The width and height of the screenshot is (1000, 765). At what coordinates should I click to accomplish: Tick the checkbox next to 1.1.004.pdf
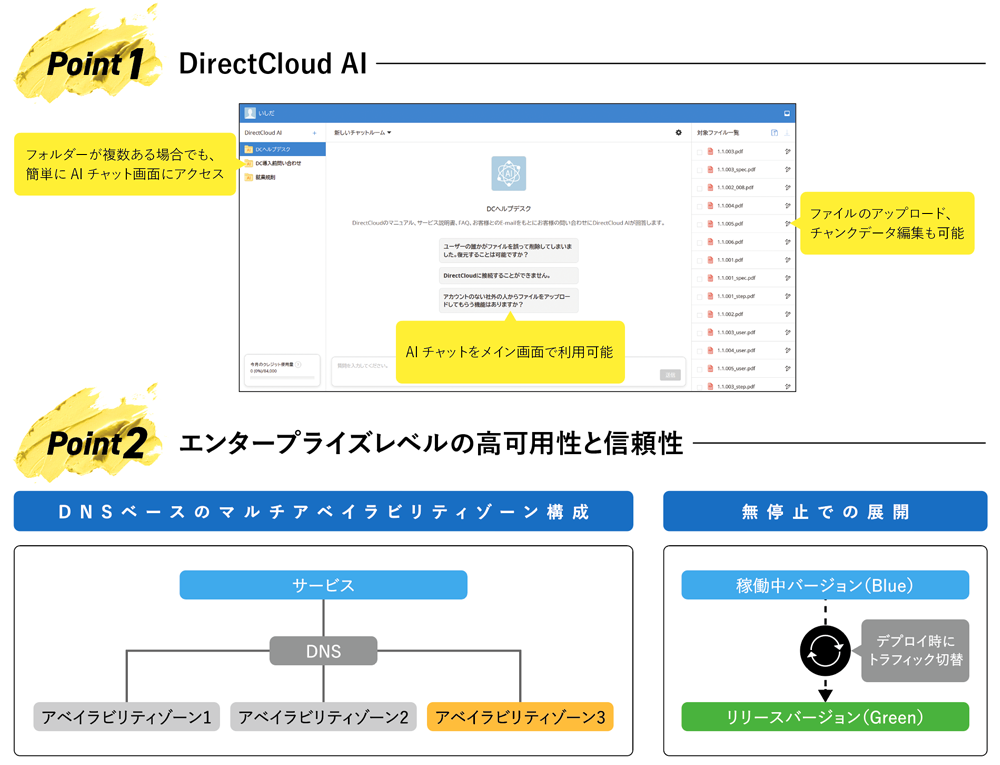[x=700, y=207]
